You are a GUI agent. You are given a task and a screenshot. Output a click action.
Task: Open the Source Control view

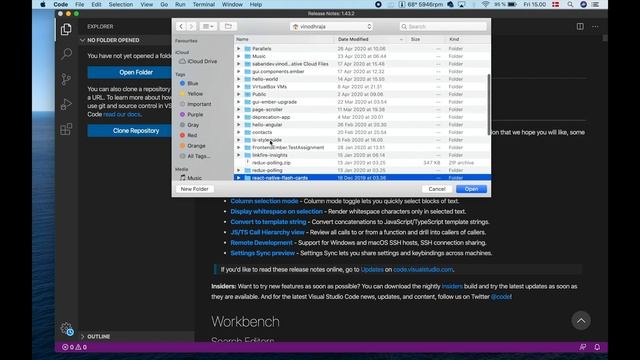66,79
